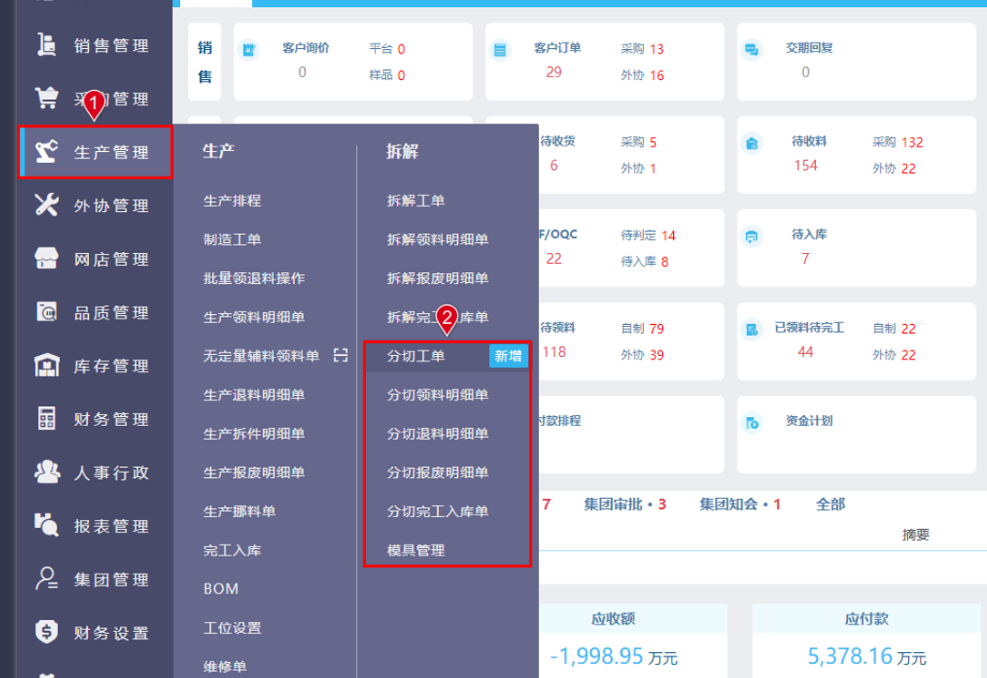
Task: Select the 分切报废明细单 entry
Action: tap(437, 472)
